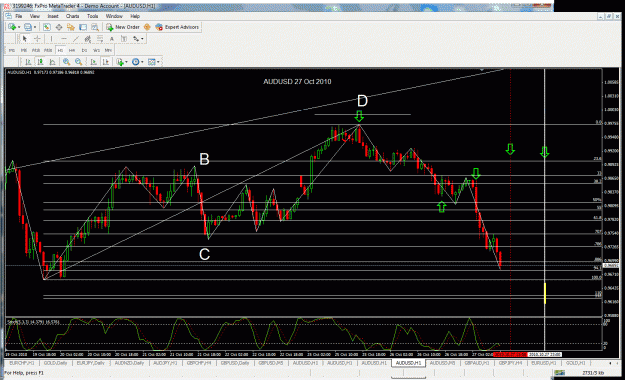Select the Fibonacci retracement tool
625x380 pixels.
pos(100,39)
